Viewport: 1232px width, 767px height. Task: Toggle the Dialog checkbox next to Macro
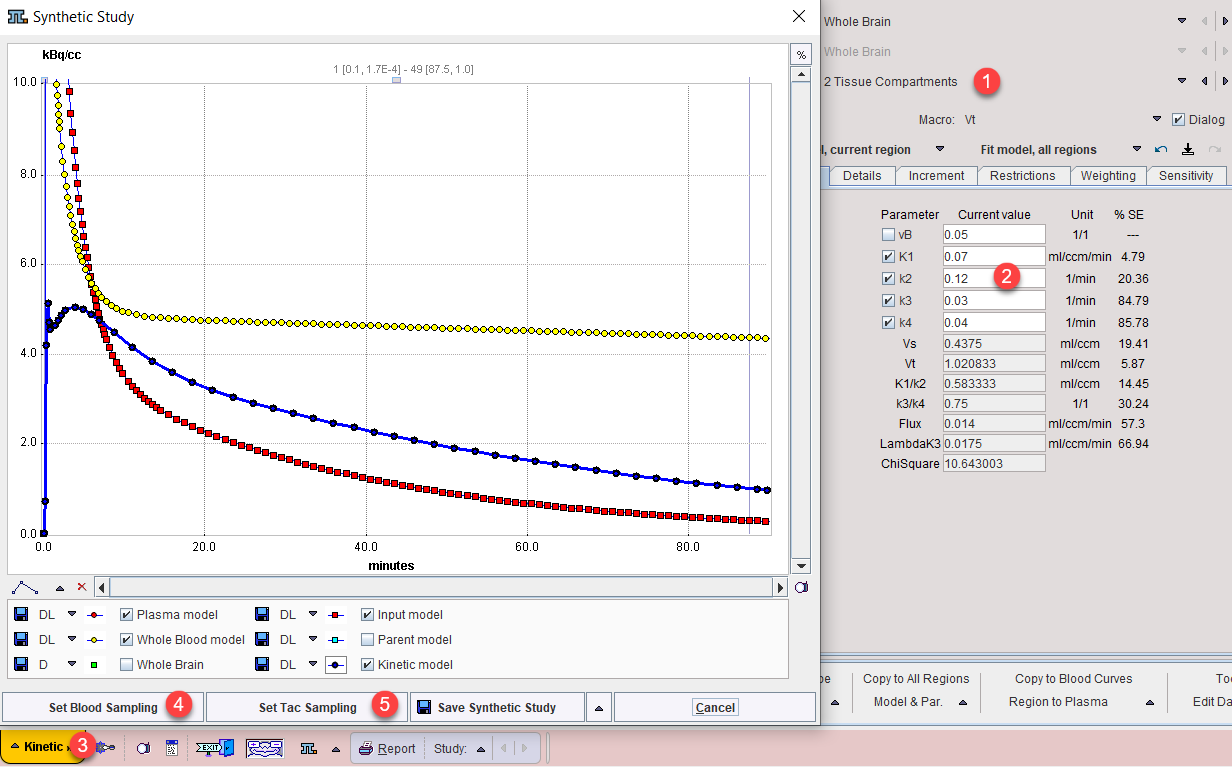(x=1178, y=119)
